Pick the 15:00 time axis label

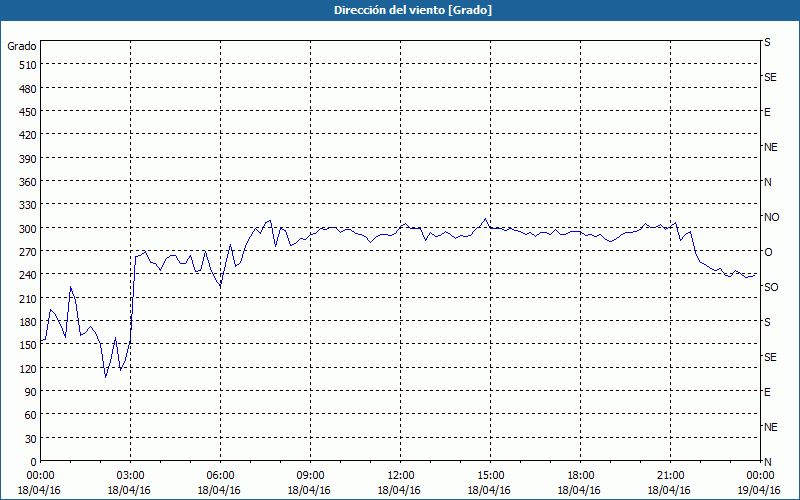(491, 476)
